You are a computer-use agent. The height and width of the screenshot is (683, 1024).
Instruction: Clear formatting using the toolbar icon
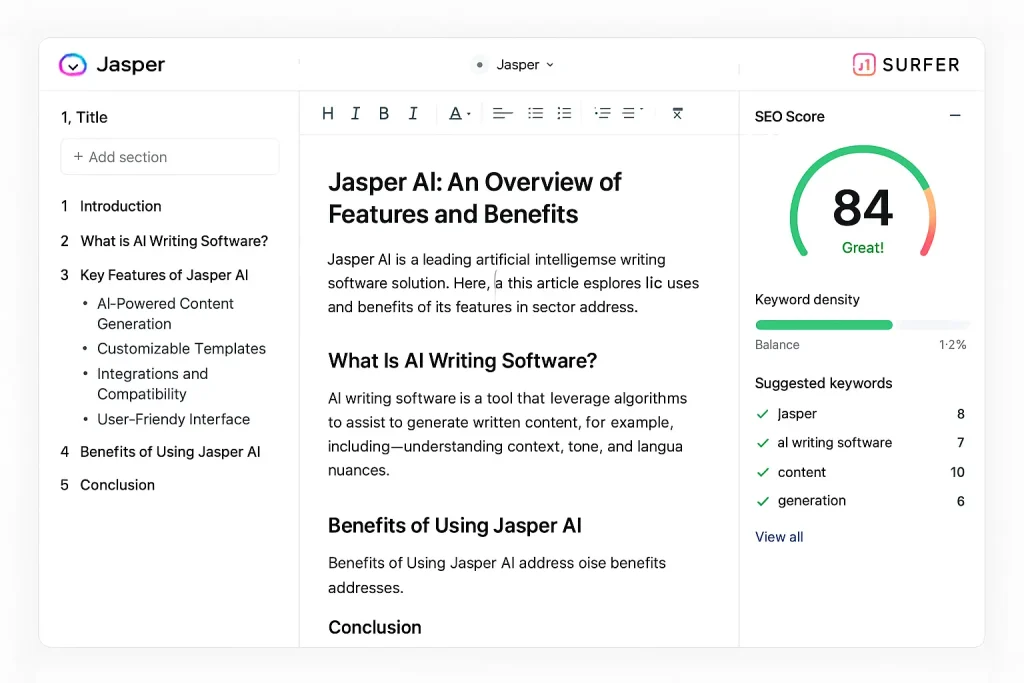coord(677,113)
